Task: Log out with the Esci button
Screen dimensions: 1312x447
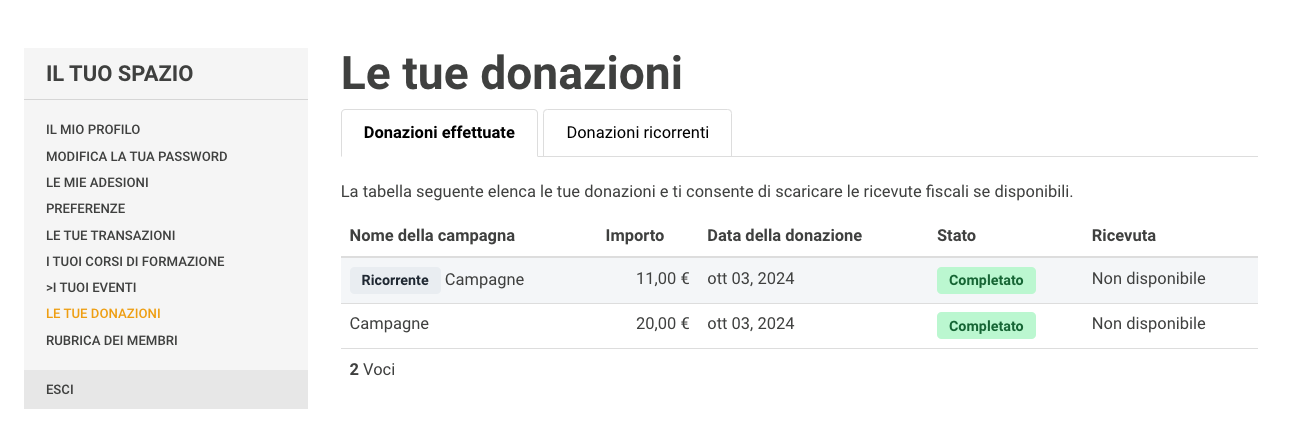Action: coord(60,390)
